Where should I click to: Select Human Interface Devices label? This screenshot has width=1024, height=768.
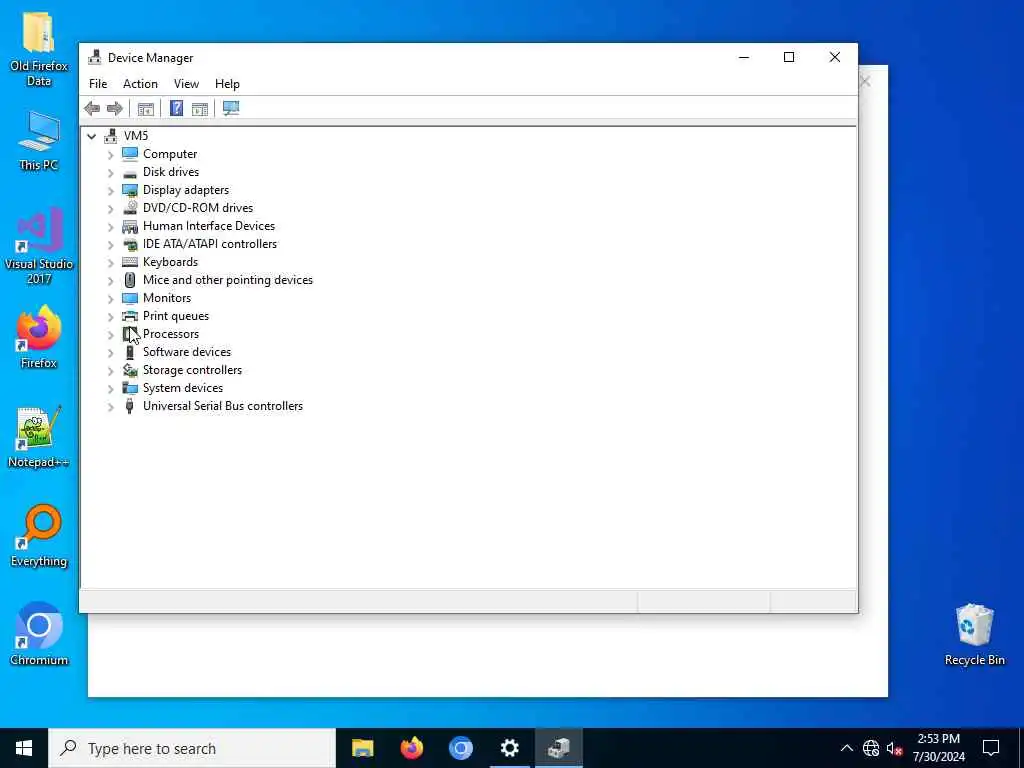click(209, 226)
